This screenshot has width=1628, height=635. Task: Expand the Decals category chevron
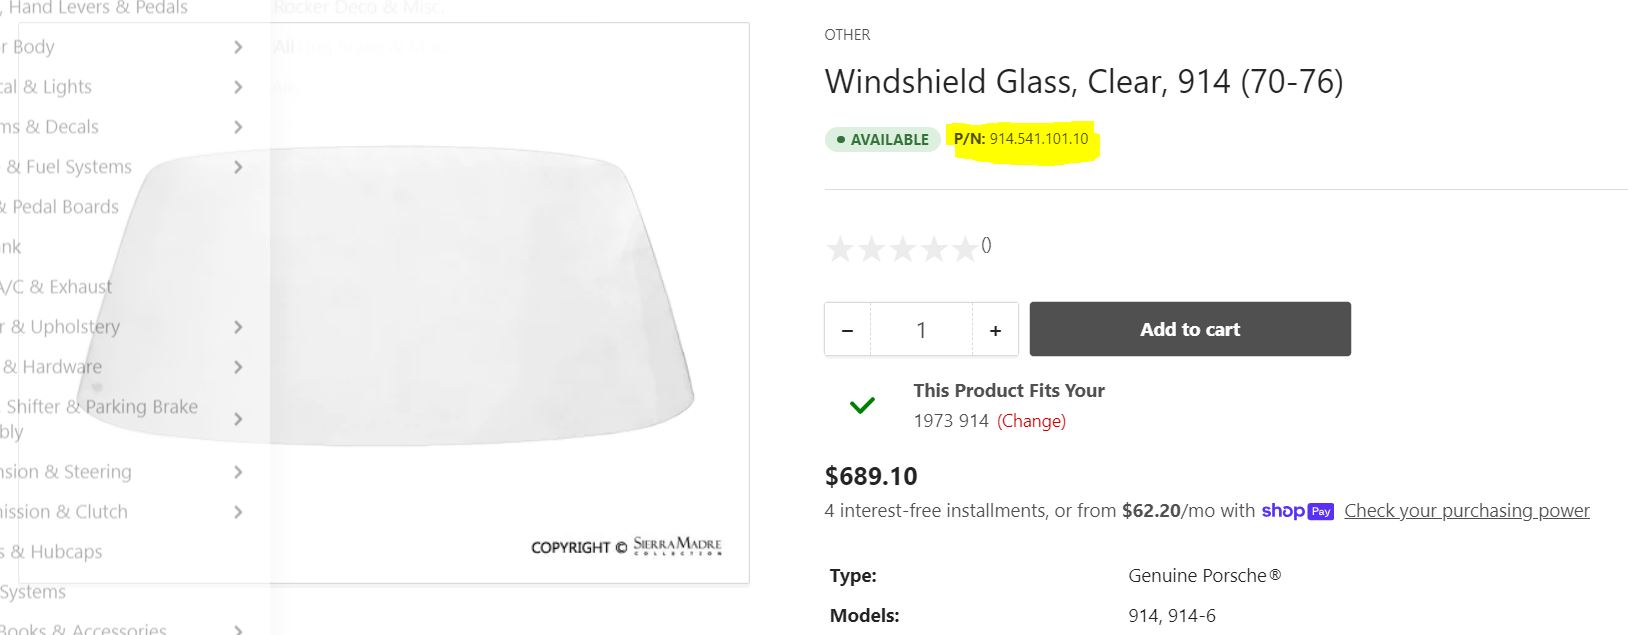point(238,127)
